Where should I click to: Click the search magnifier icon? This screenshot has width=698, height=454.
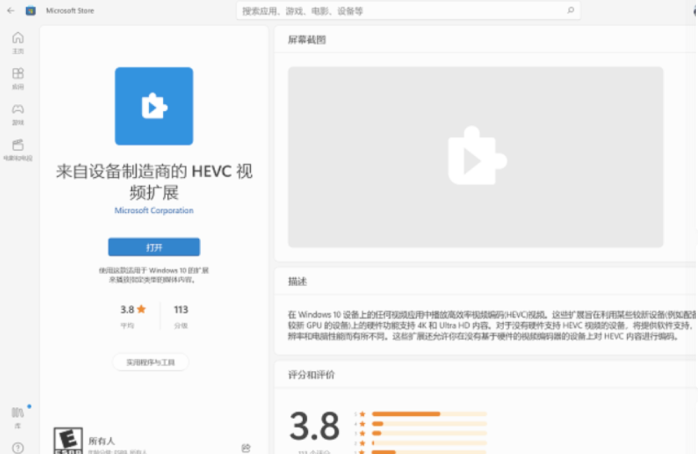click(x=571, y=11)
